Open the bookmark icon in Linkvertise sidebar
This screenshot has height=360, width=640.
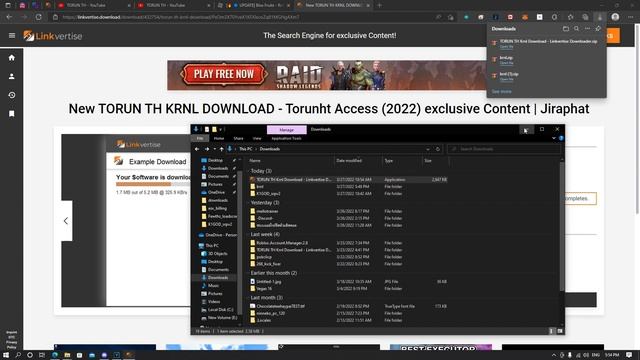tap(12, 113)
